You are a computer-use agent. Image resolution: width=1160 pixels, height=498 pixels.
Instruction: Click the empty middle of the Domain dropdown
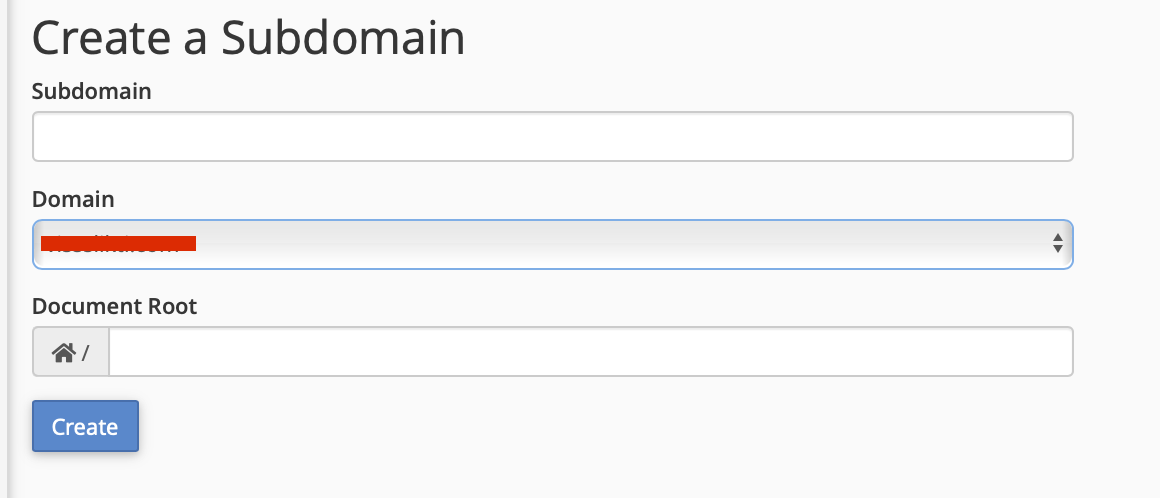click(620, 244)
